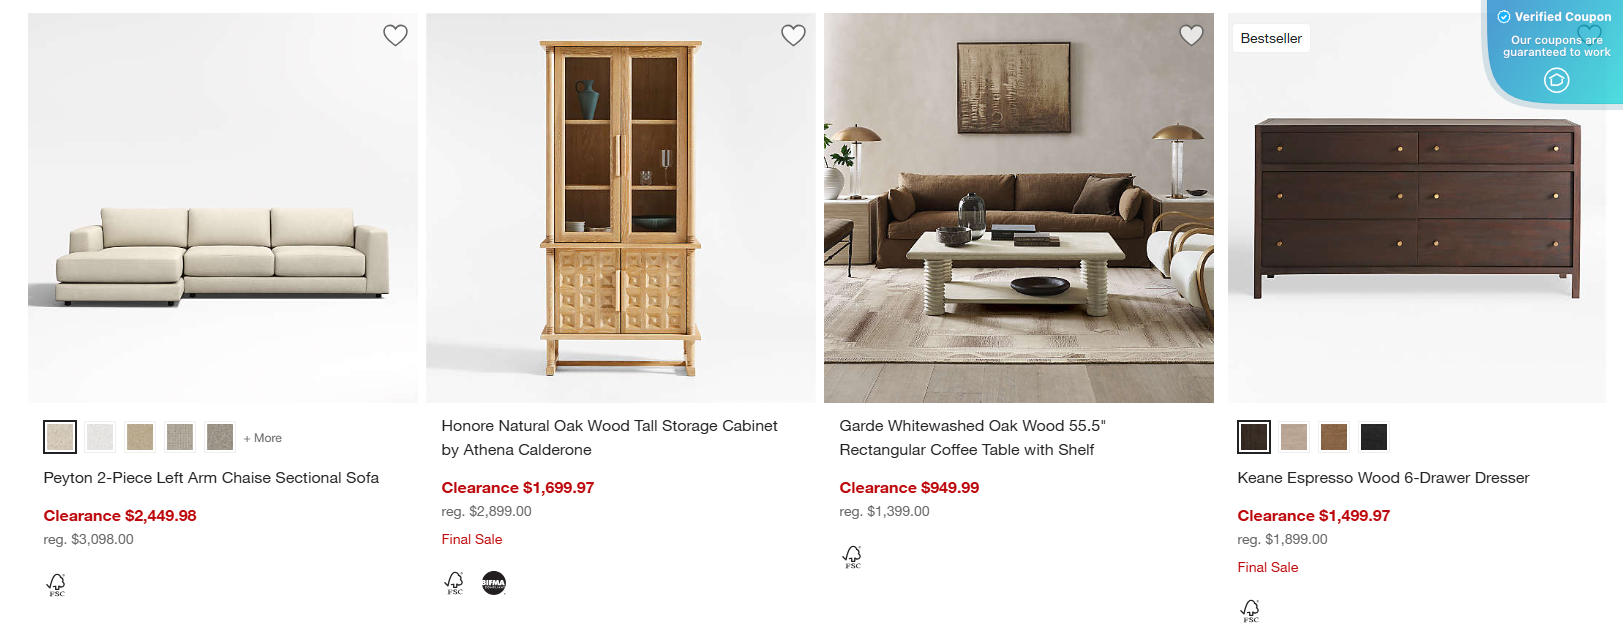Select the second white fabric swatch for the Peyton sofa
This screenshot has height=639, width=1623.
99,436
